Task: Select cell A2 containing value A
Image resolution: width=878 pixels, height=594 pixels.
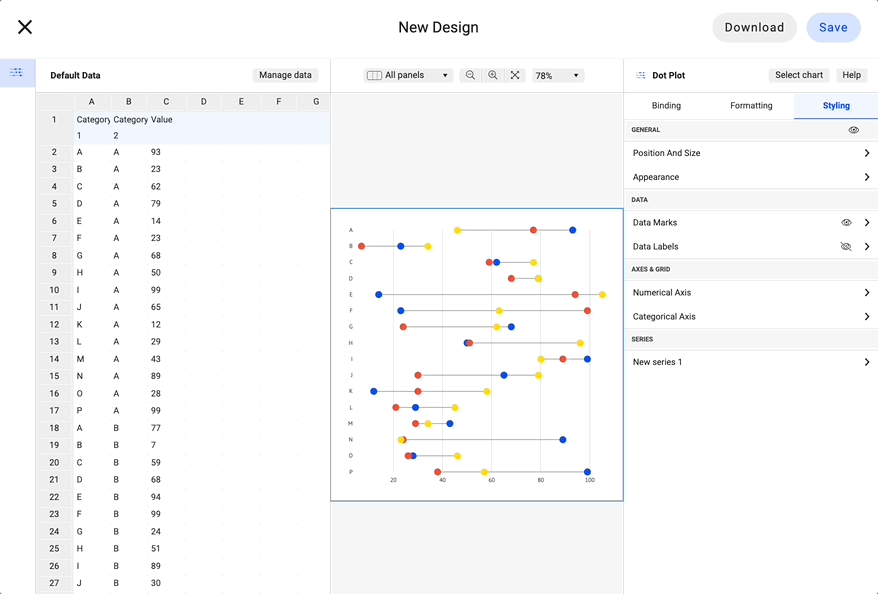Action: [92, 151]
